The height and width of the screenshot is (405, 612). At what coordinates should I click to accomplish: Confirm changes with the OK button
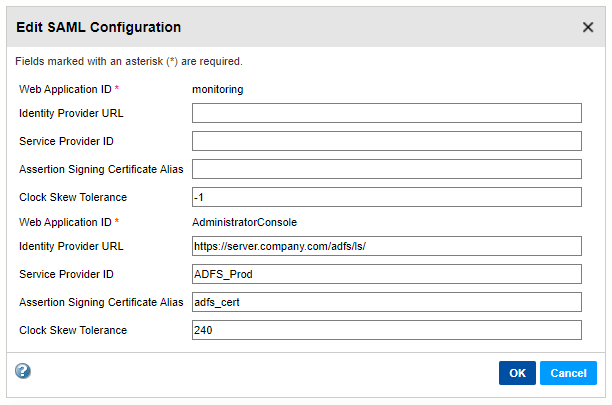(517, 373)
